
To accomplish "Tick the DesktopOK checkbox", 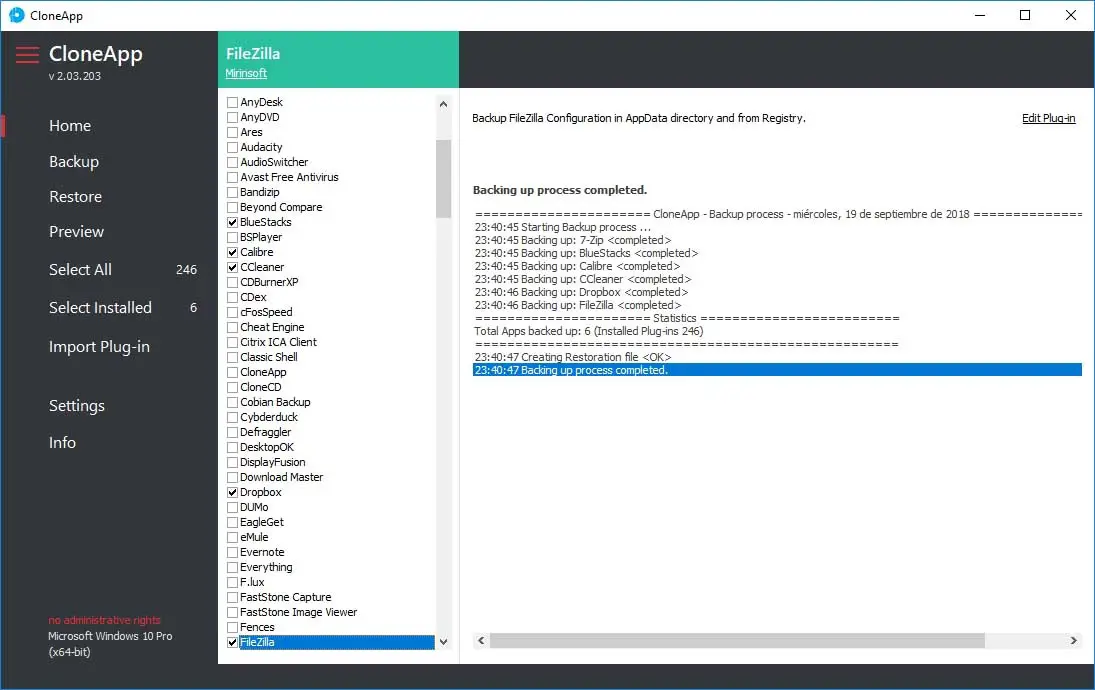I will [x=233, y=448].
